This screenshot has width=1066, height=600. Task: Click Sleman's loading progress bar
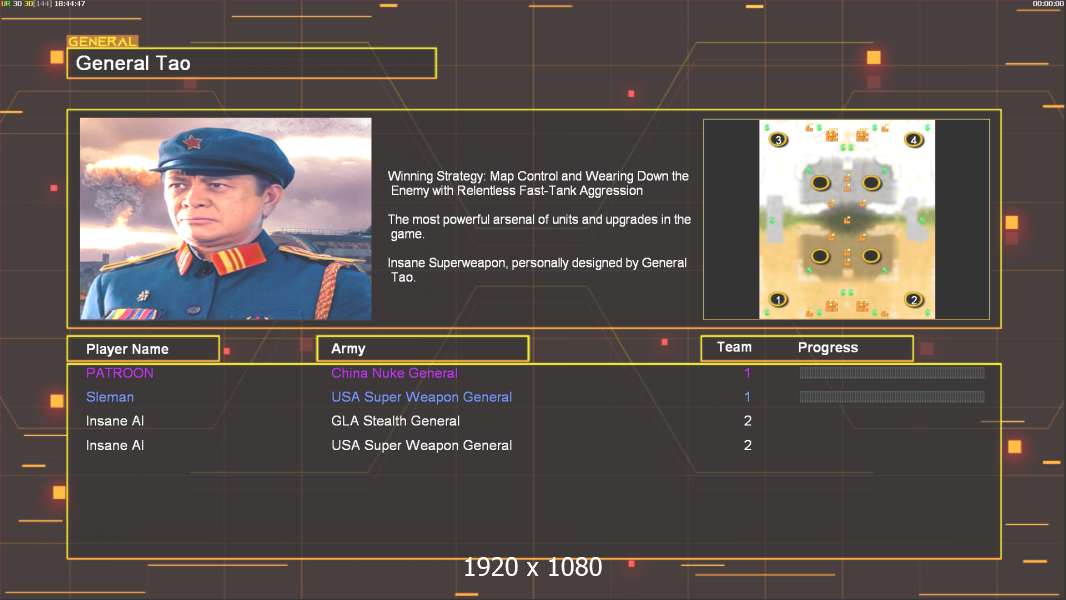(x=892, y=397)
